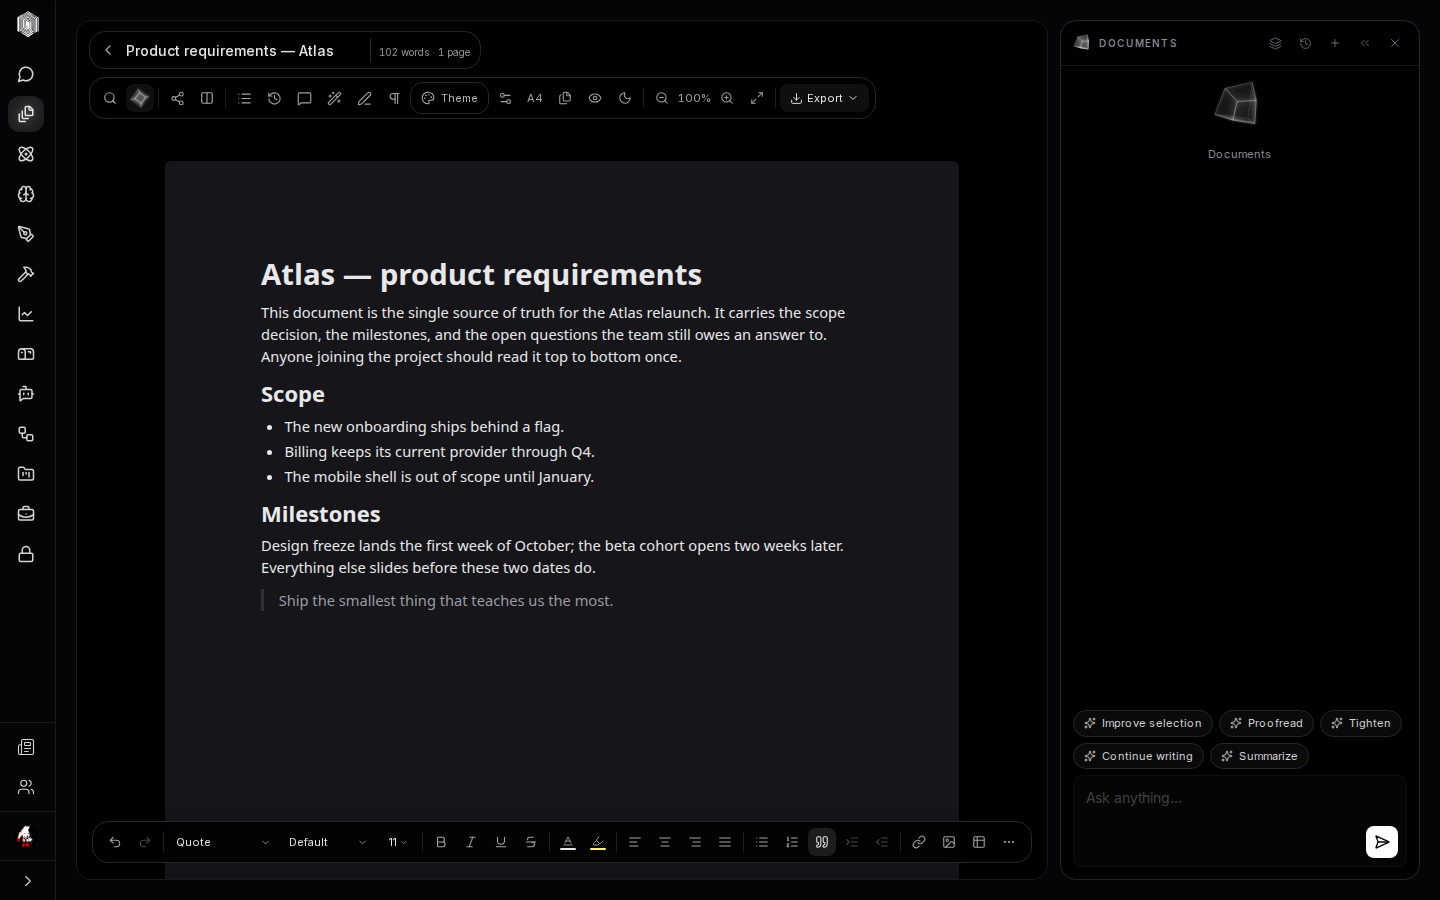The height and width of the screenshot is (900, 1440).
Task: Select the pen edit icon in the toolbar
Action: [x=364, y=98]
